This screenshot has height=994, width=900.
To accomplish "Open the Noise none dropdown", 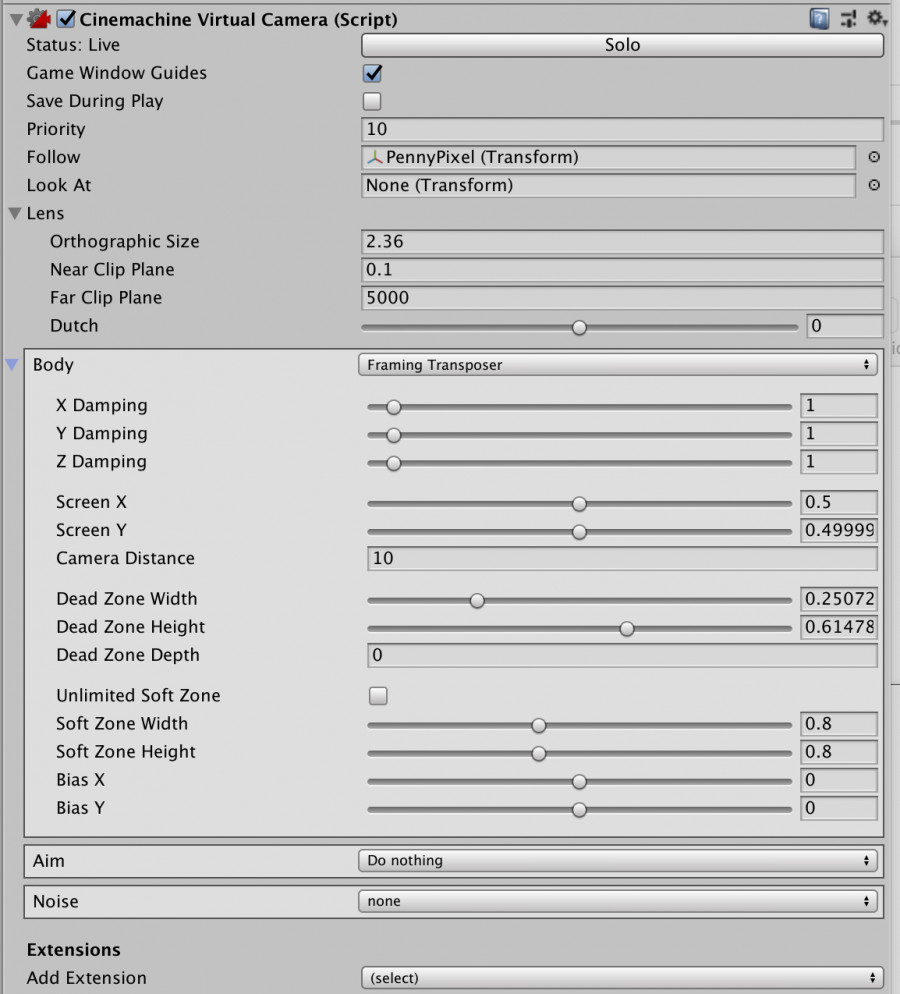I will [618, 901].
